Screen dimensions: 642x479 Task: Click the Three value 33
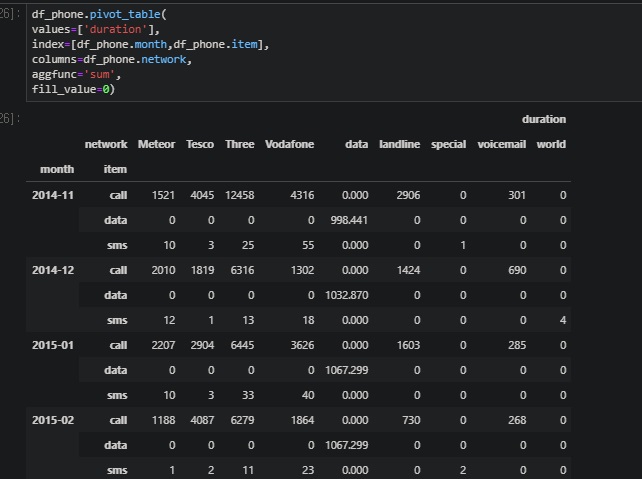[248, 395]
